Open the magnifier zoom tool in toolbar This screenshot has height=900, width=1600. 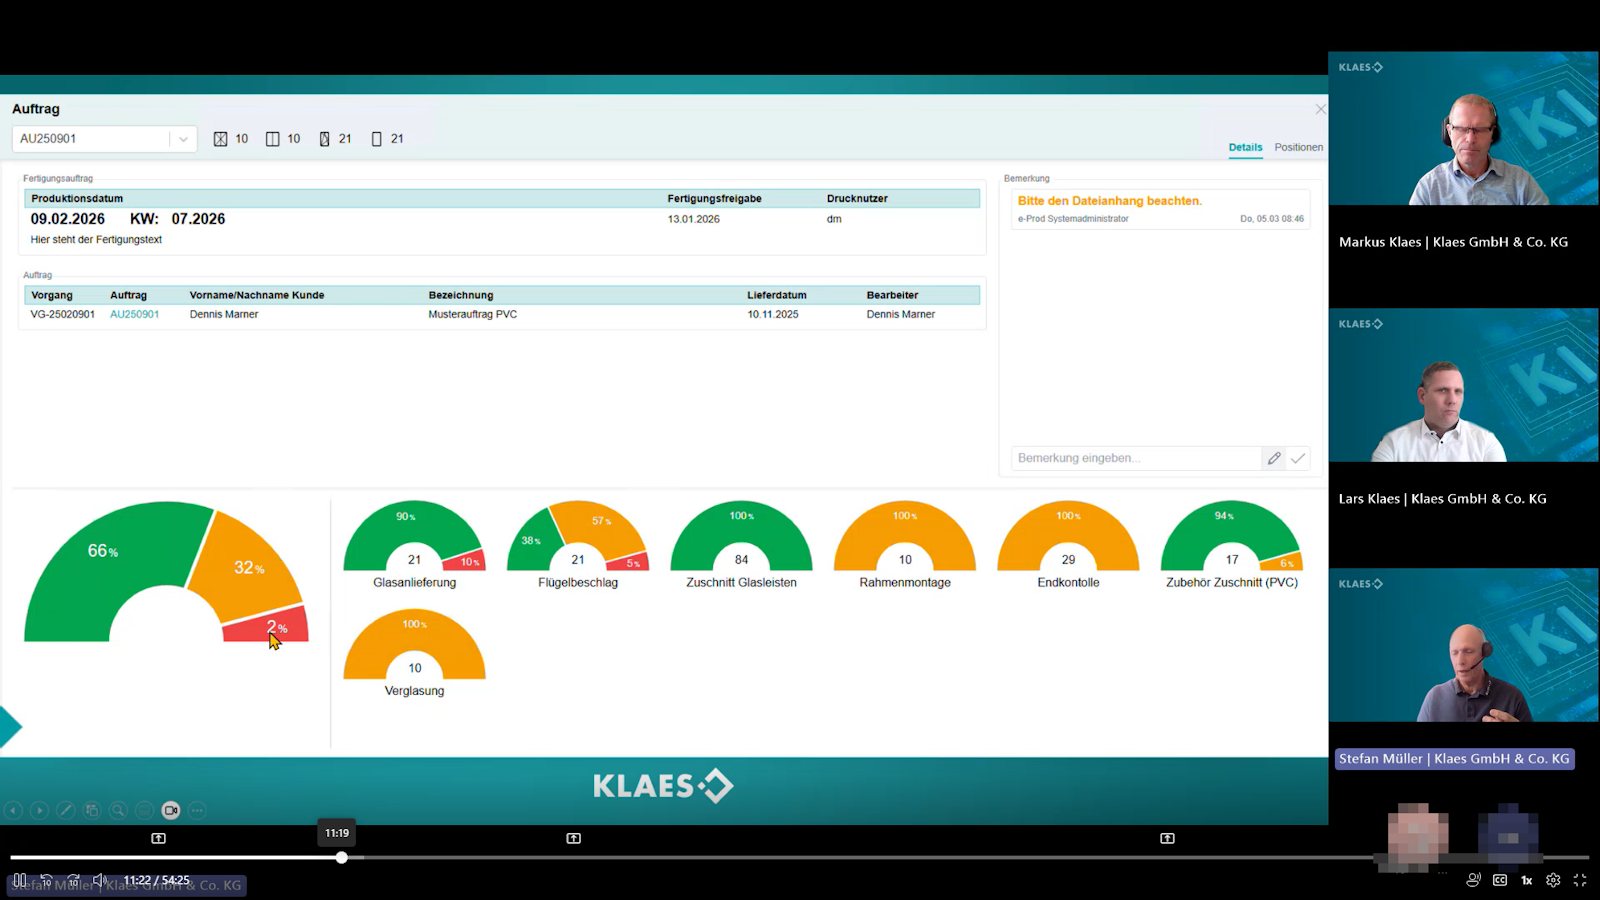(x=118, y=810)
